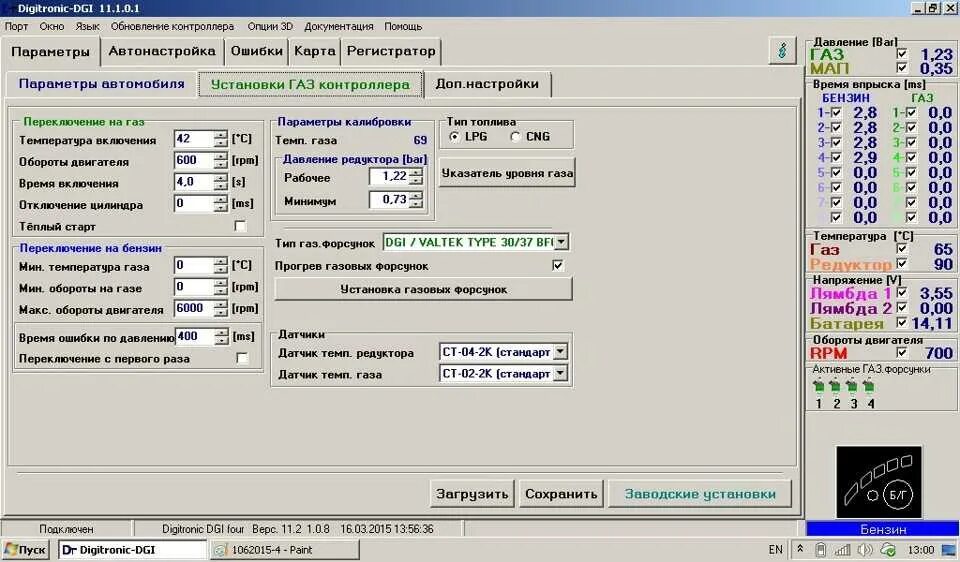Click the EN language indicator in taskbar
The height and width of the screenshot is (562, 960).
[x=775, y=550]
